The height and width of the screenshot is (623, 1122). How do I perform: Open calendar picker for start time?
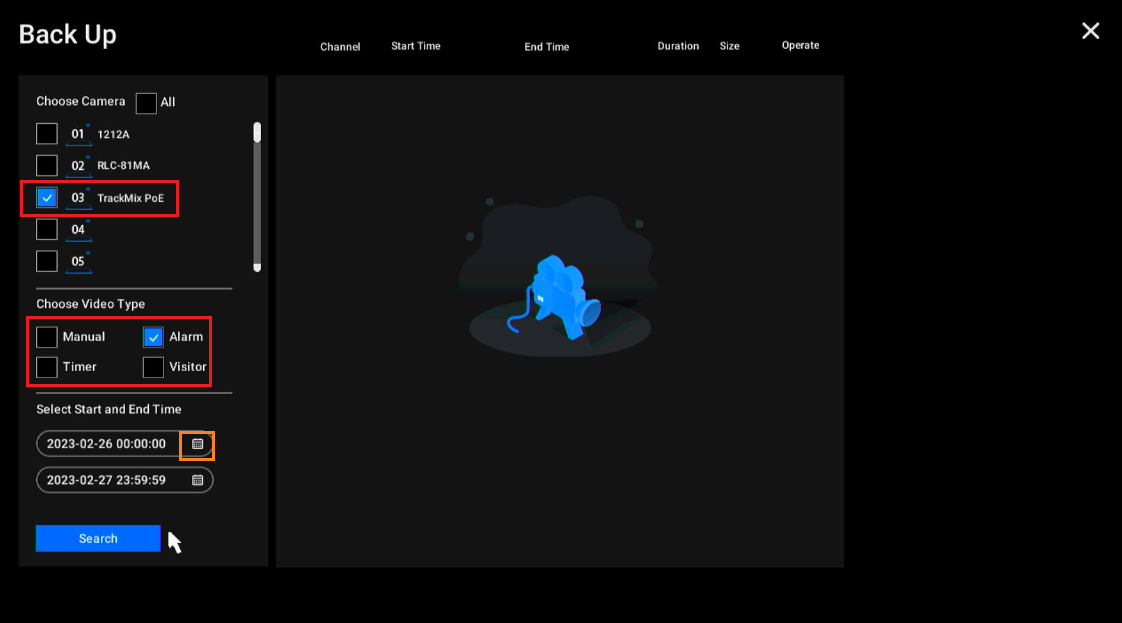[197, 444]
